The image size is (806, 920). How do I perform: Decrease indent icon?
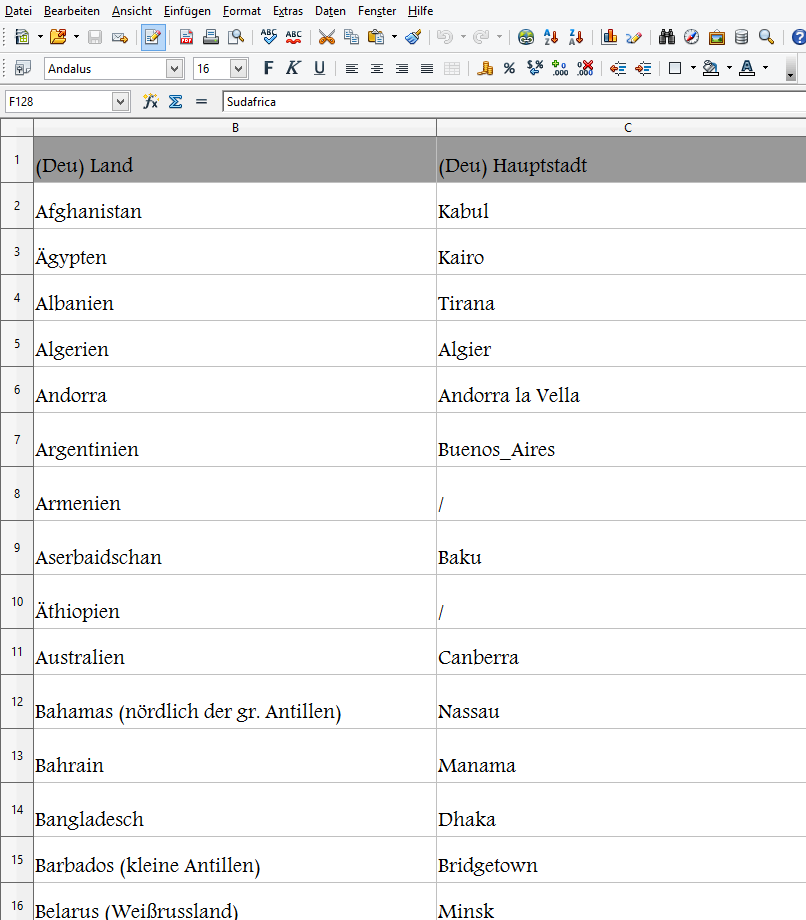coord(618,68)
